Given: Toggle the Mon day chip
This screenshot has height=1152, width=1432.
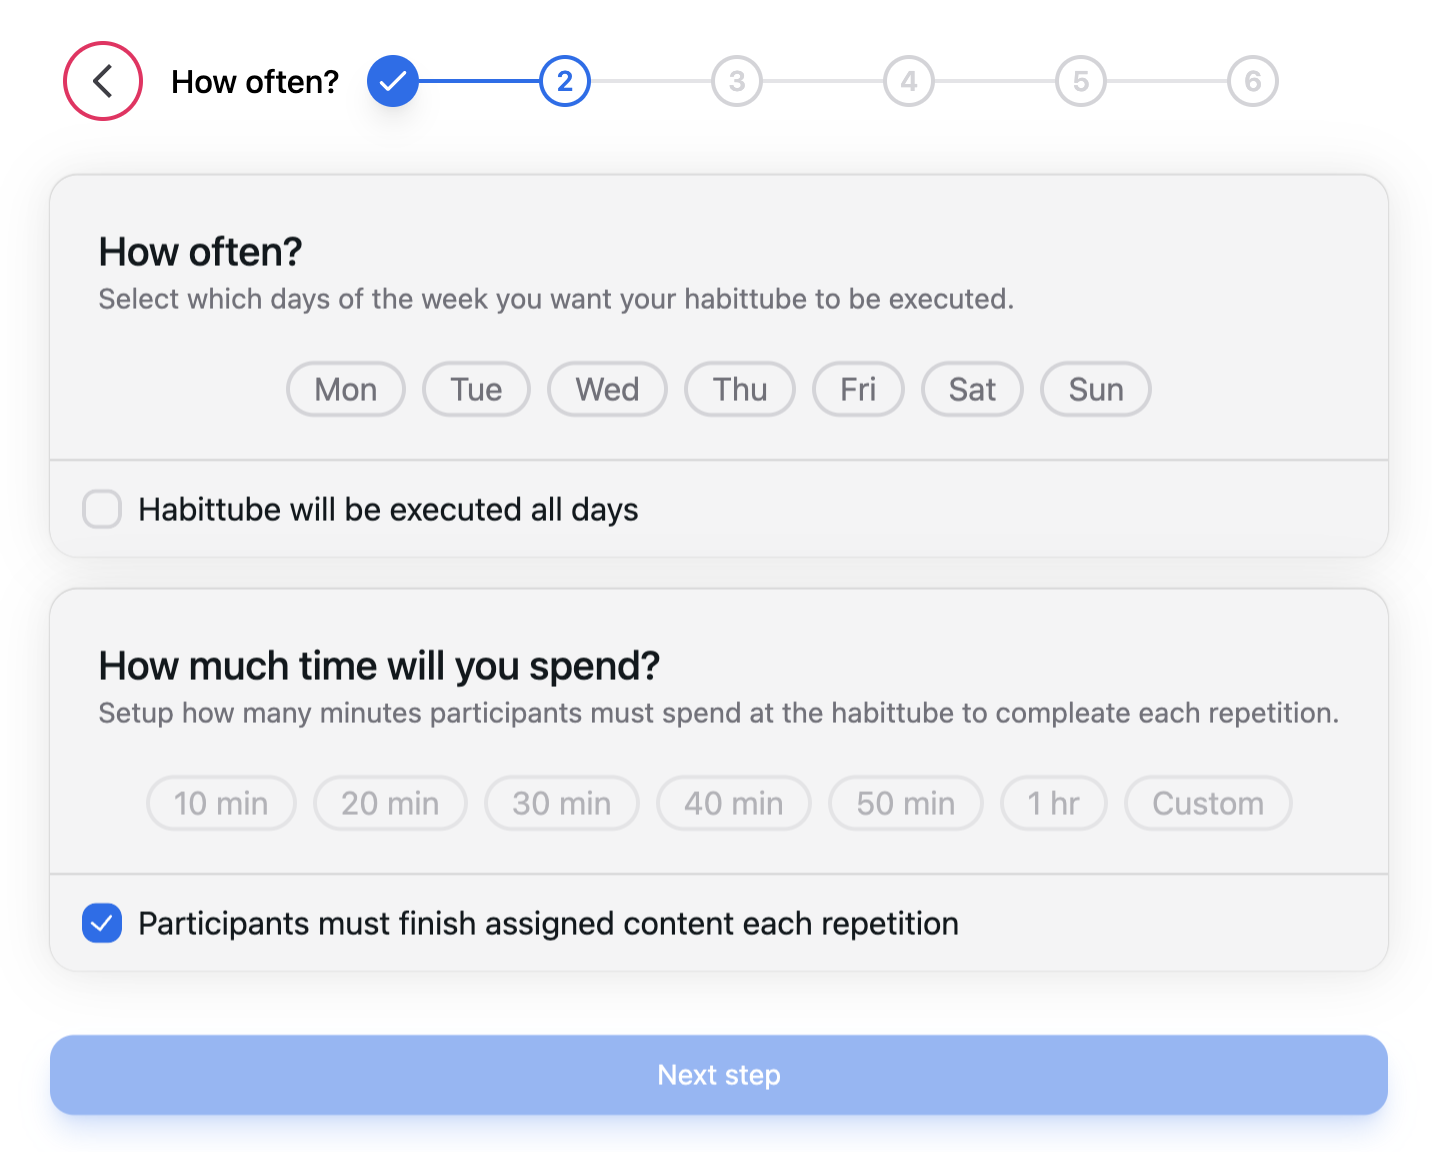Looking at the screenshot, I should (x=346, y=389).
